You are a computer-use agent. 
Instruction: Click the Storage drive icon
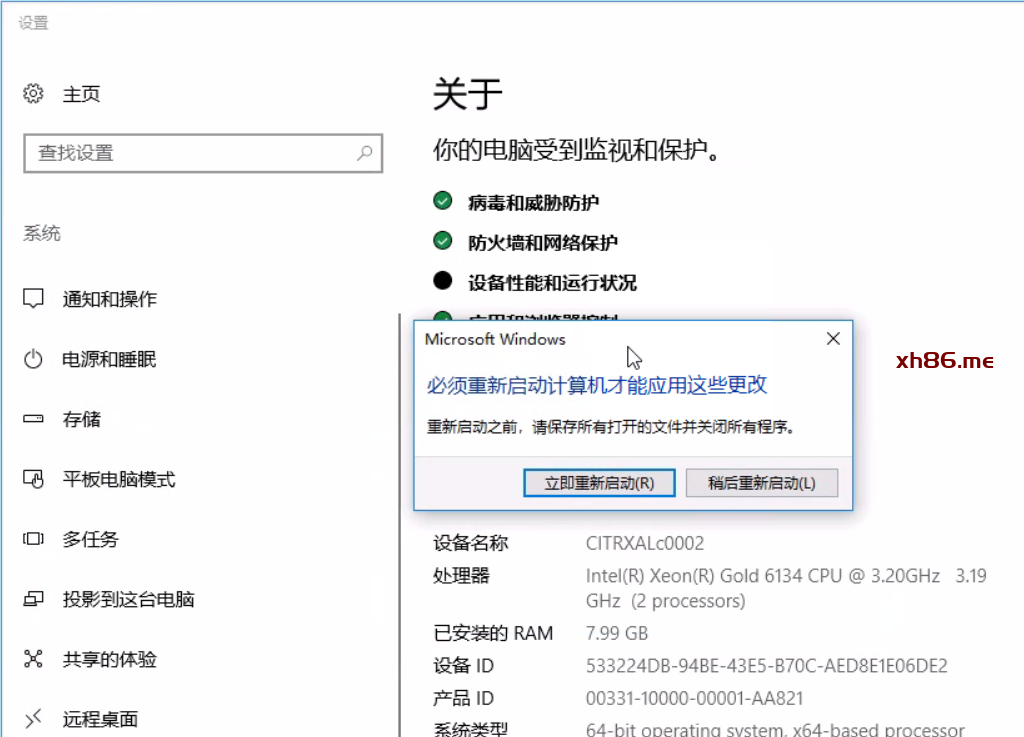click(x=33, y=419)
